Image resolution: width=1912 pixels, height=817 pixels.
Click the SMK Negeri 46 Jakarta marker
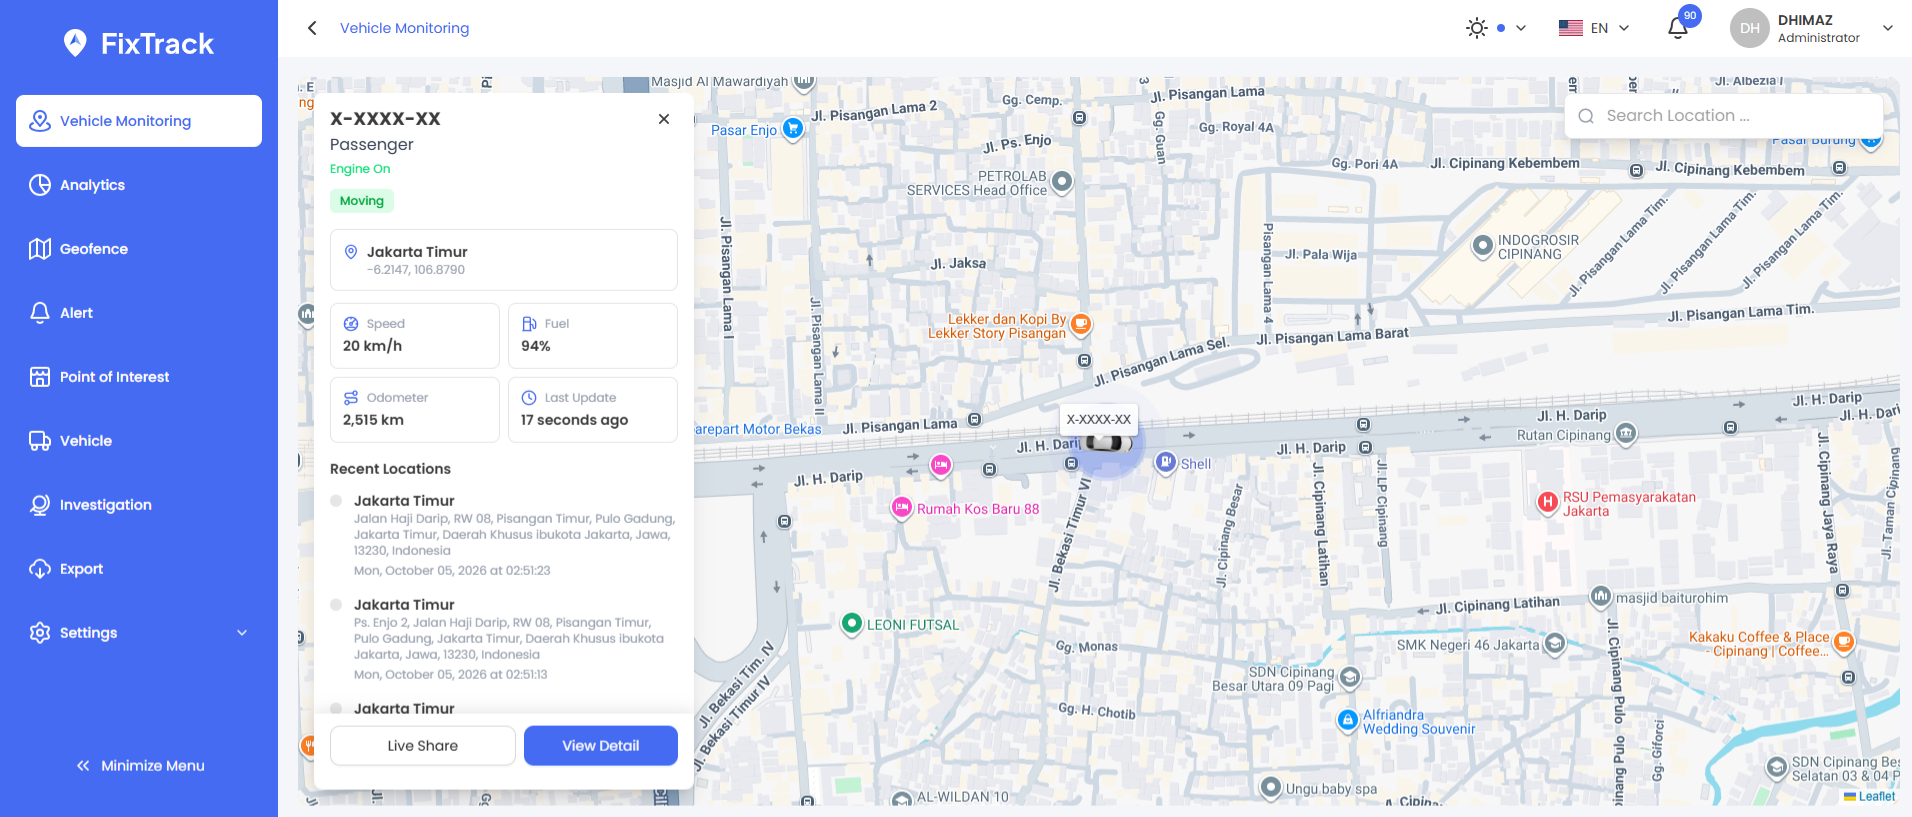point(1555,644)
